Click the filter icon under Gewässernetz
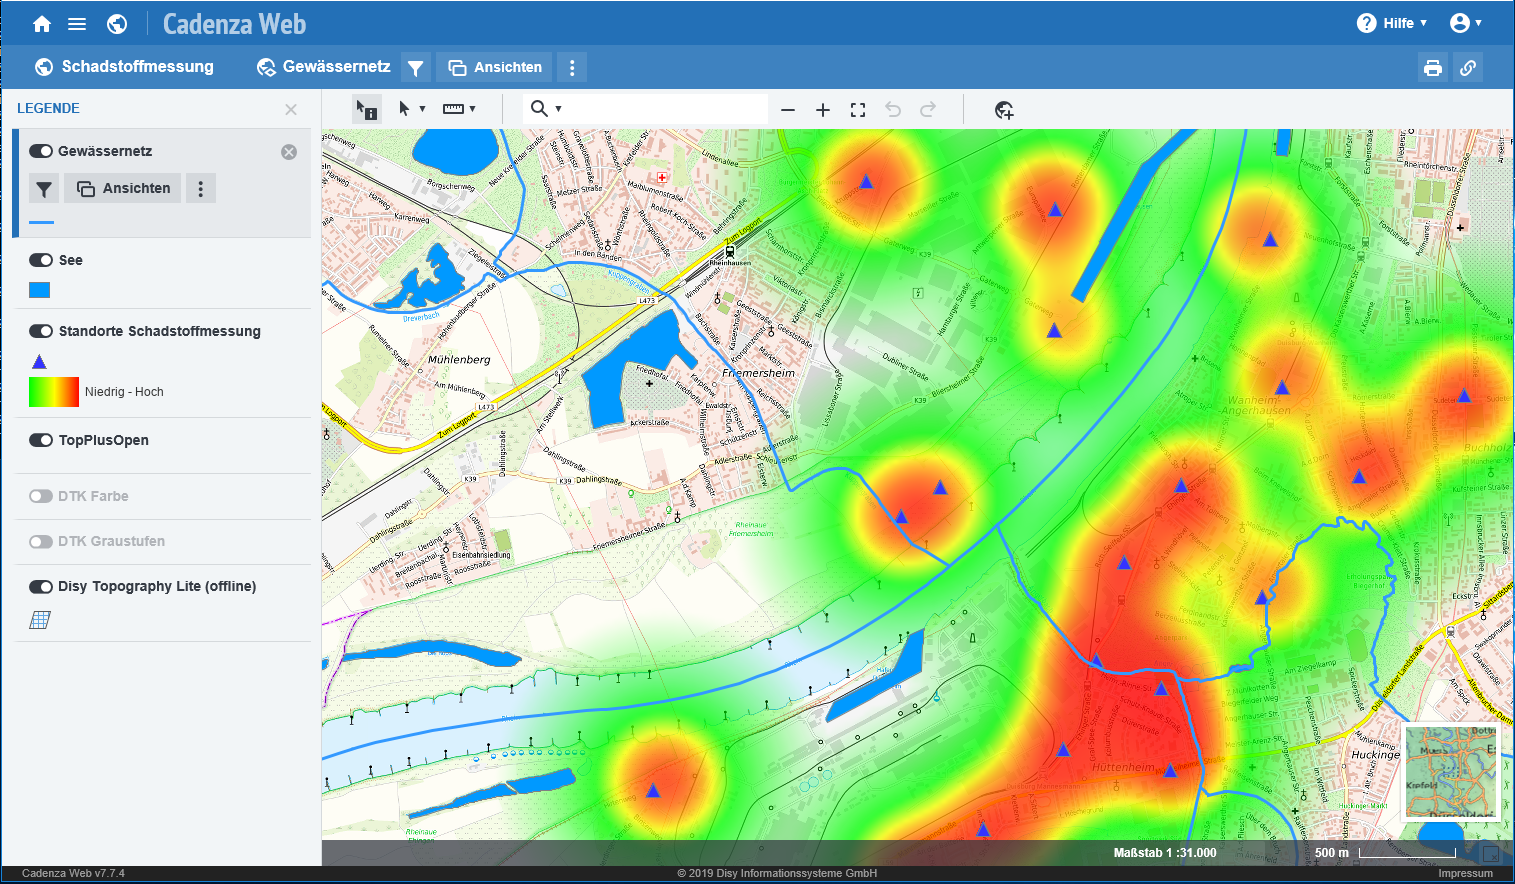 [44, 188]
